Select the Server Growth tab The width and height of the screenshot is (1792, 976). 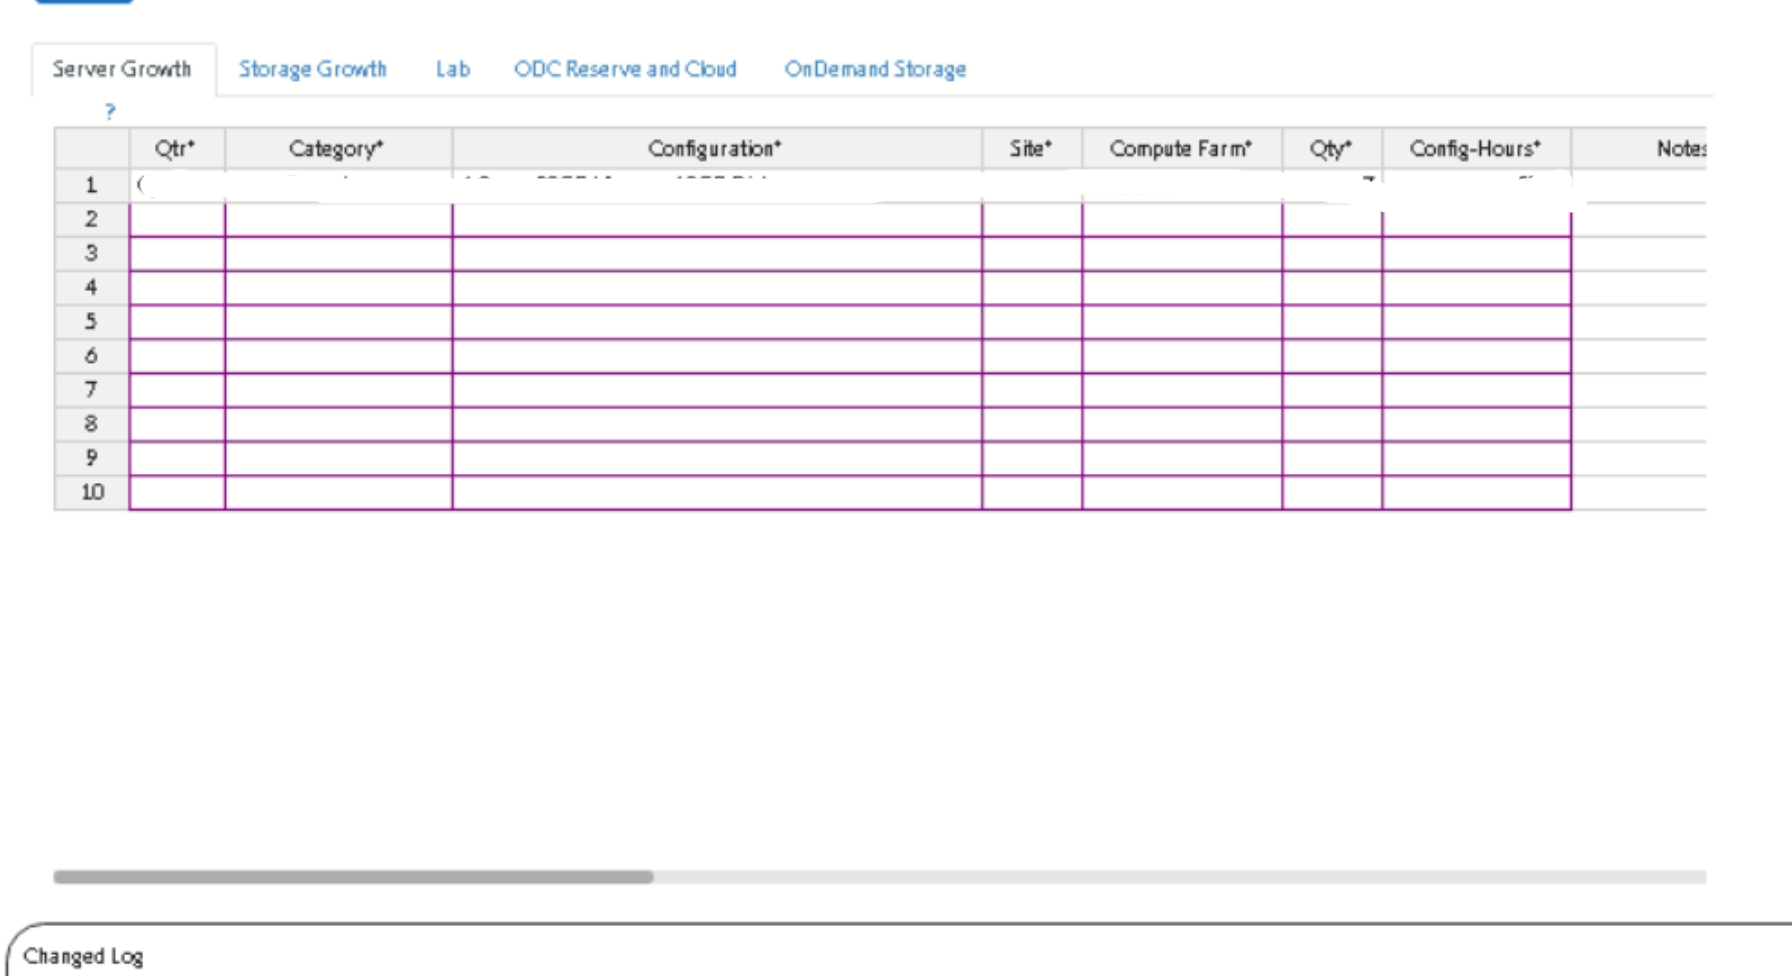(x=122, y=69)
